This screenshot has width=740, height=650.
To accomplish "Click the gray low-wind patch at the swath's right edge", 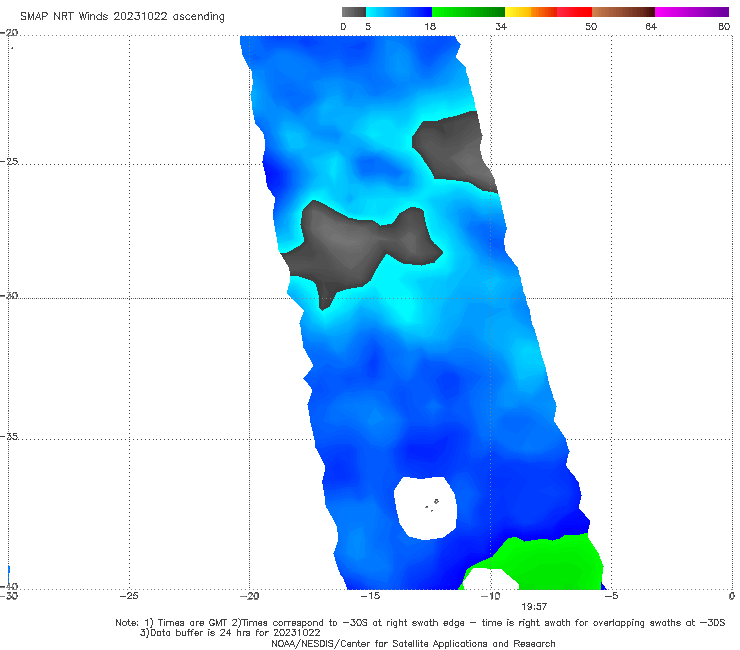I will (453, 151).
